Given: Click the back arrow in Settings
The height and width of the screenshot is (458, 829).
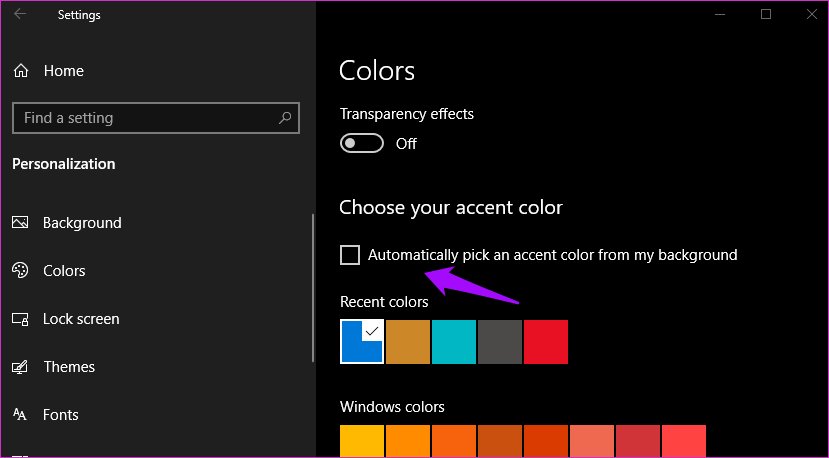Looking at the screenshot, I should coord(20,14).
